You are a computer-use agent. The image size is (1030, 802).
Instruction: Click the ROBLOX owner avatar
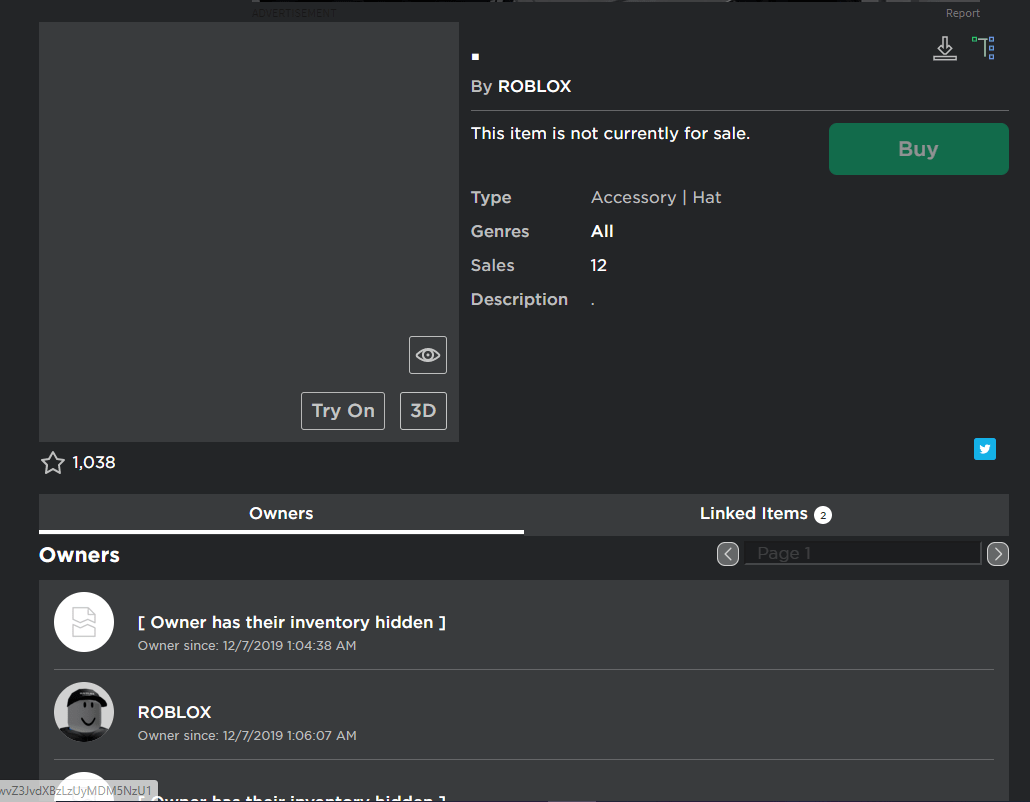pyautogui.click(x=84, y=712)
